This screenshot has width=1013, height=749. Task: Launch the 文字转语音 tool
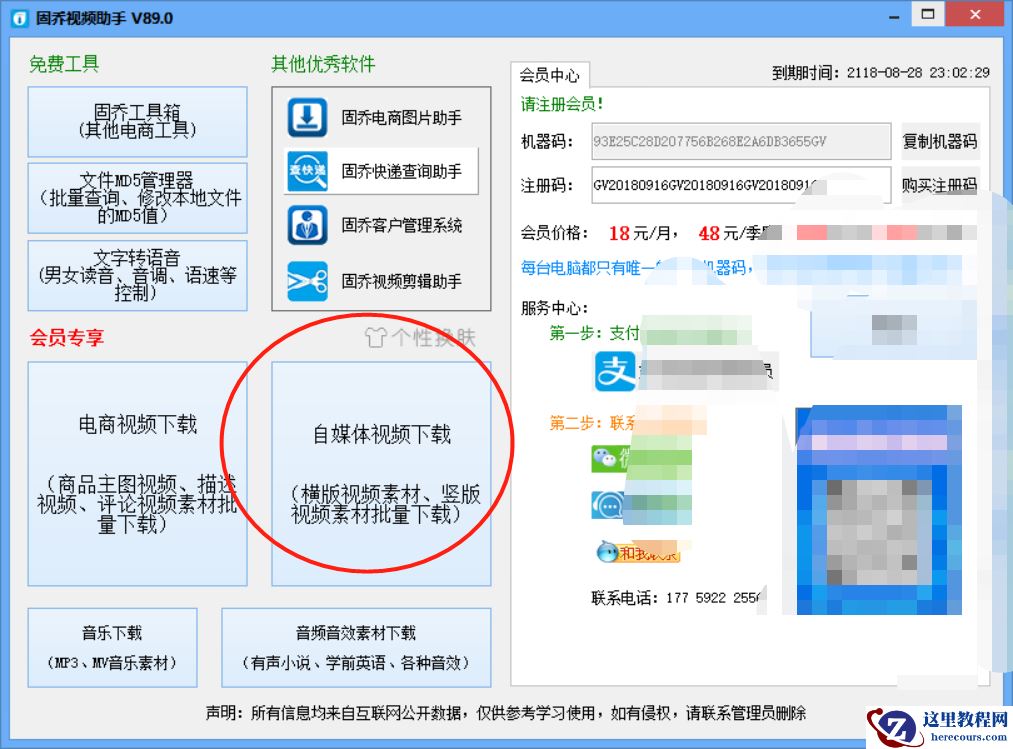137,275
